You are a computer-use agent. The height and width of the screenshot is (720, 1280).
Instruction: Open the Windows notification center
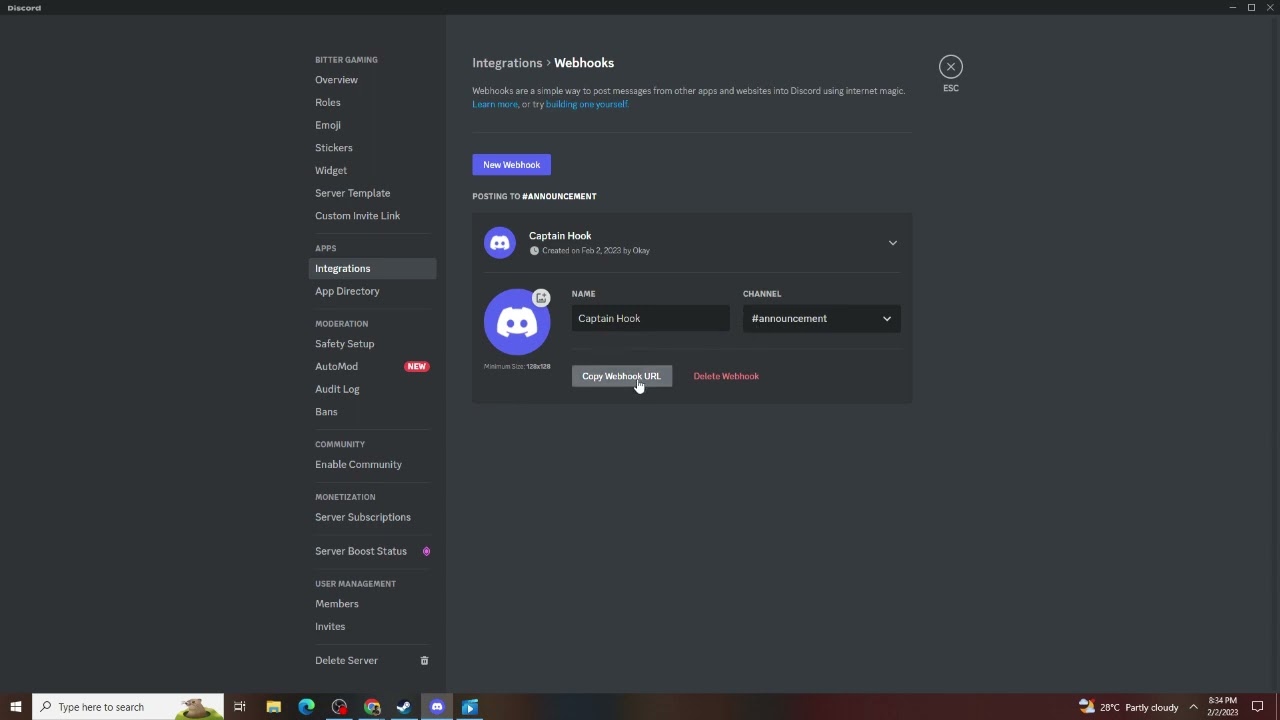[x=1258, y=707]
